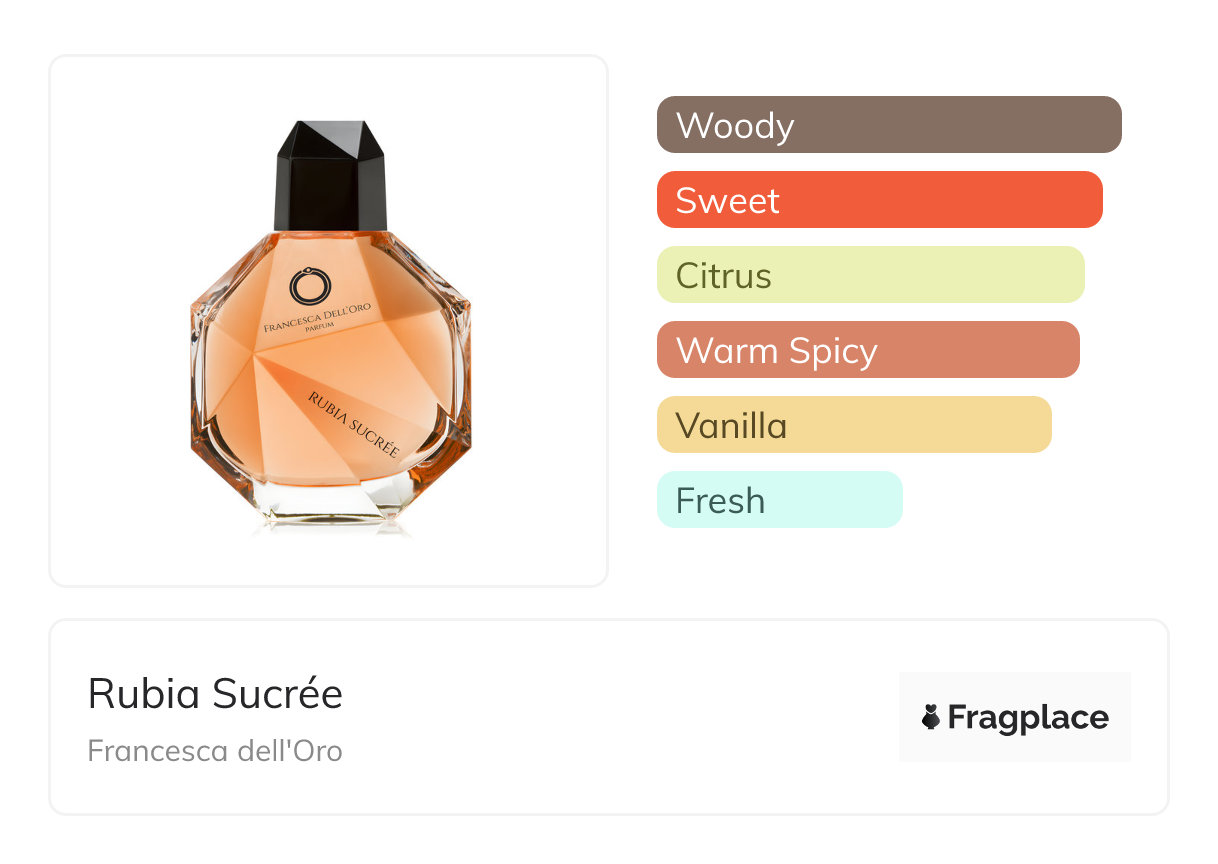Choose the Warm Spicy accord bar
Viewport: 1218px width, 864px height.
click(x=867, y=350)
